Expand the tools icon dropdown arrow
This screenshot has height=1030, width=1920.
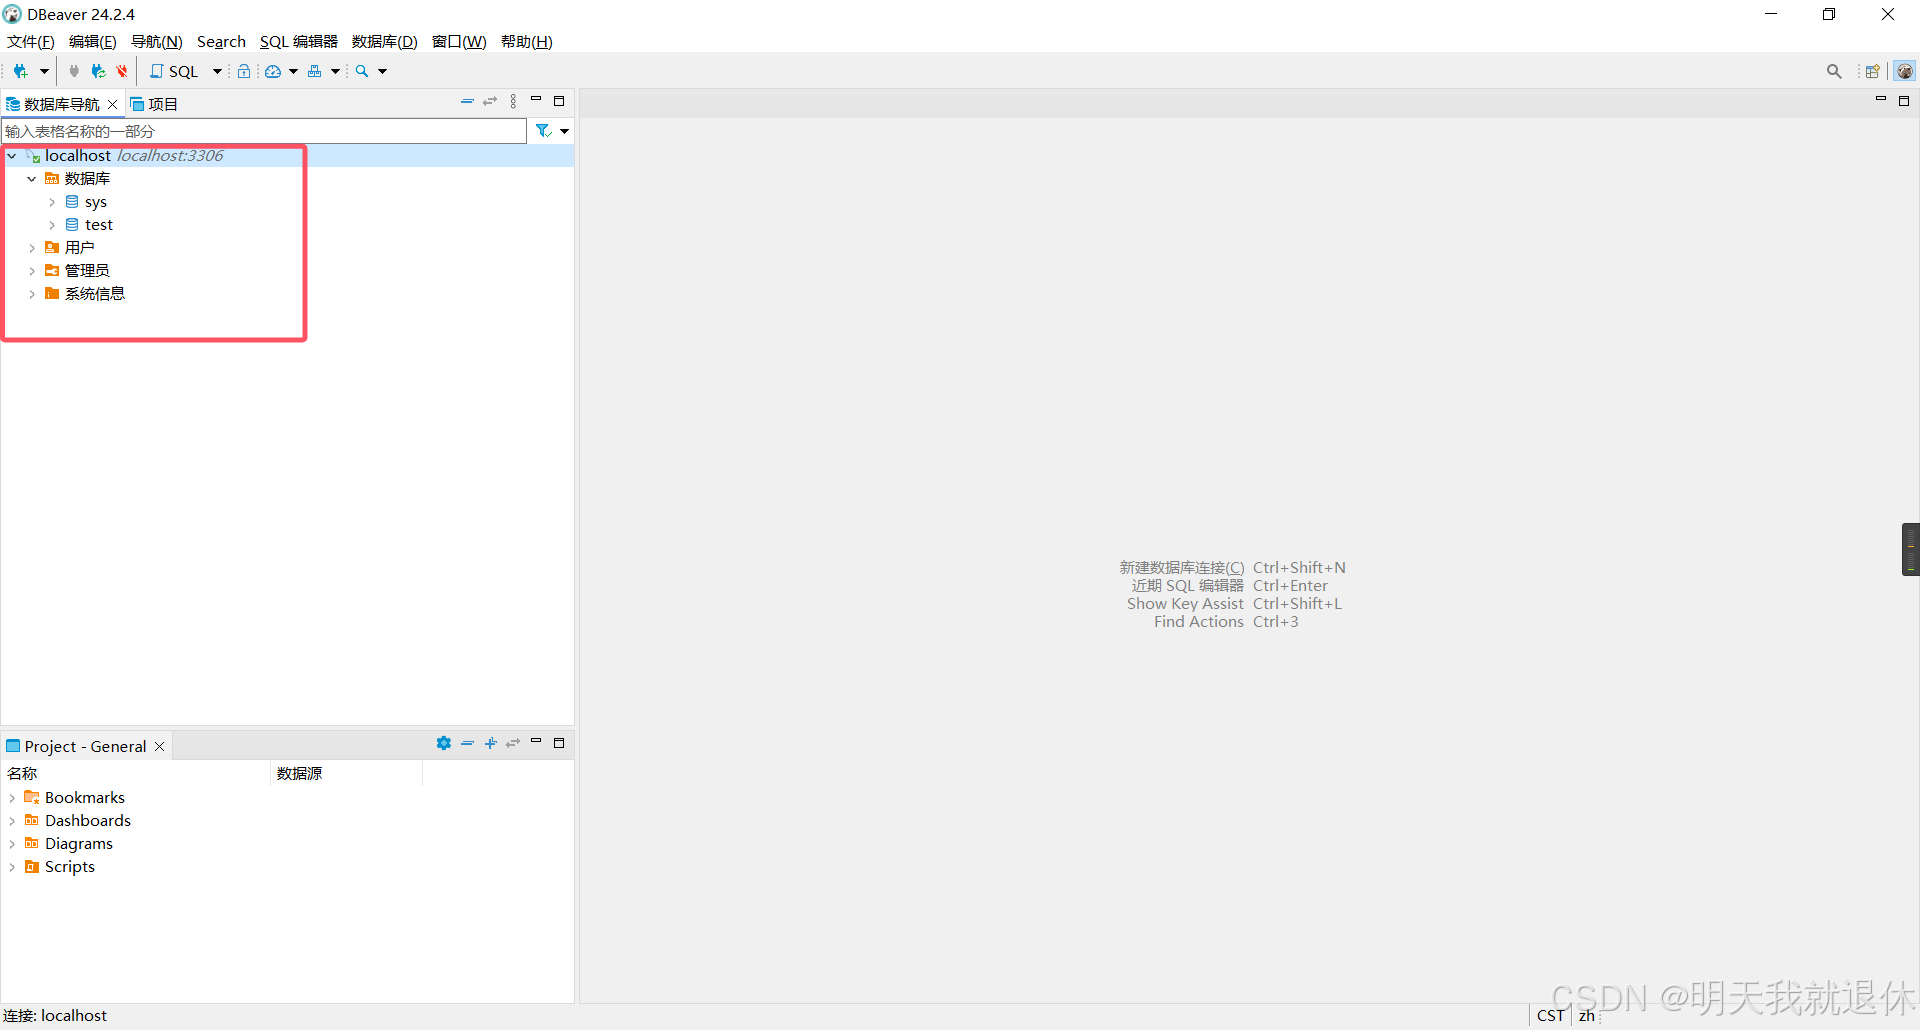click(x=336, y=71)
